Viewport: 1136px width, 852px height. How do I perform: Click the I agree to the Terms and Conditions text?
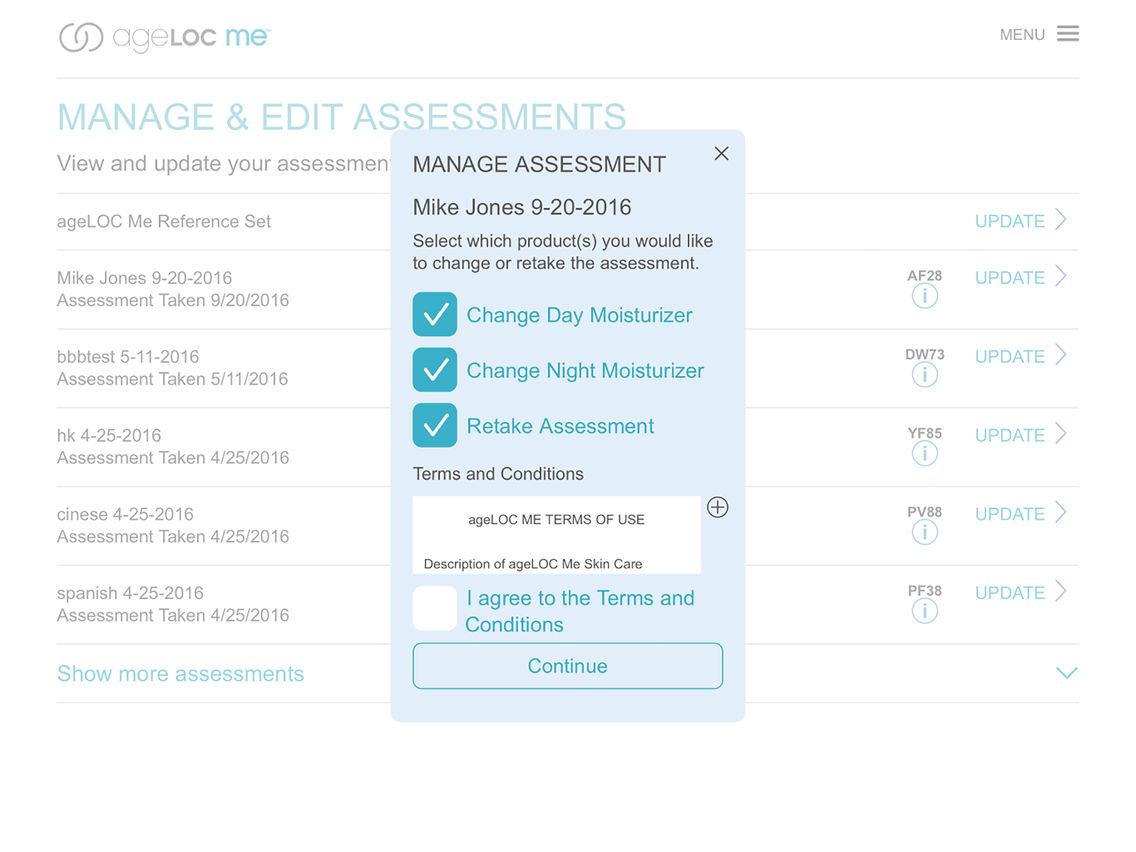point(580,611)
